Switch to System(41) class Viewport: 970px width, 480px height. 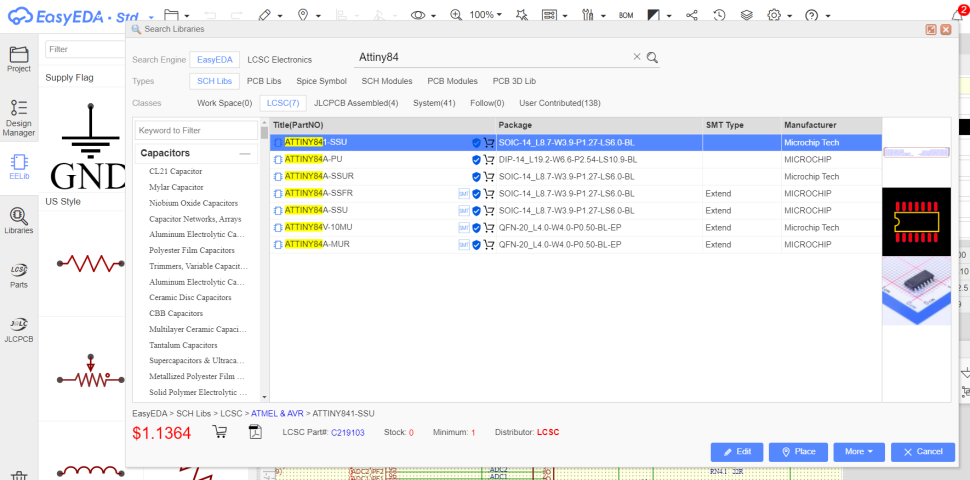coord(434,103)
